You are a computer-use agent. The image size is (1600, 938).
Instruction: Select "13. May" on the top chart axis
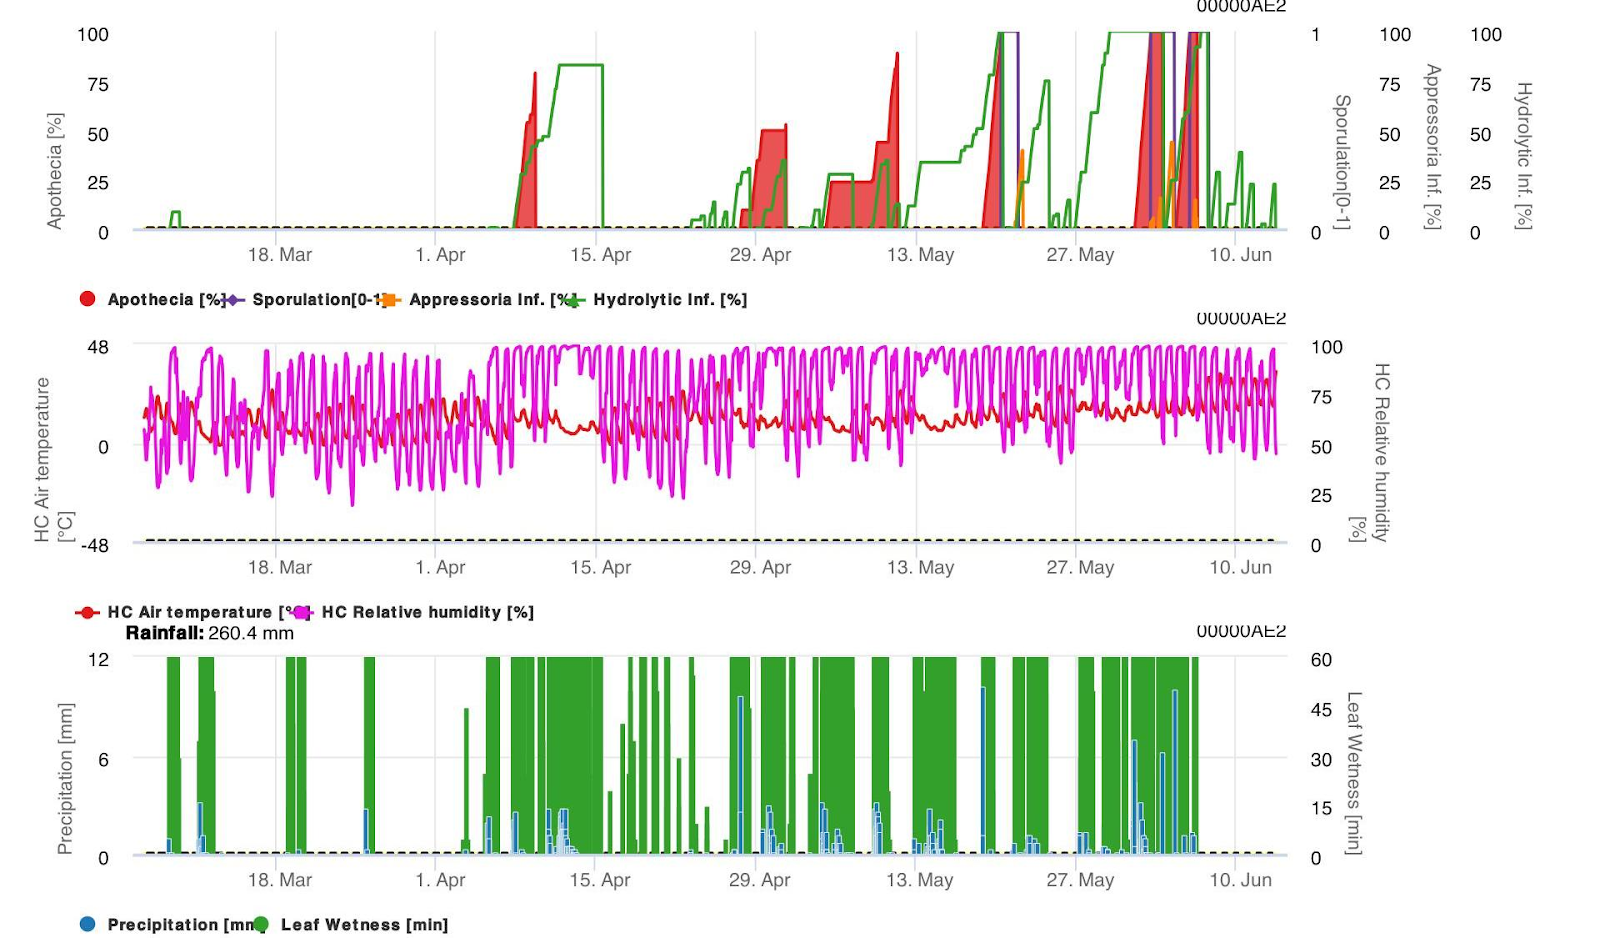[920, 255]
